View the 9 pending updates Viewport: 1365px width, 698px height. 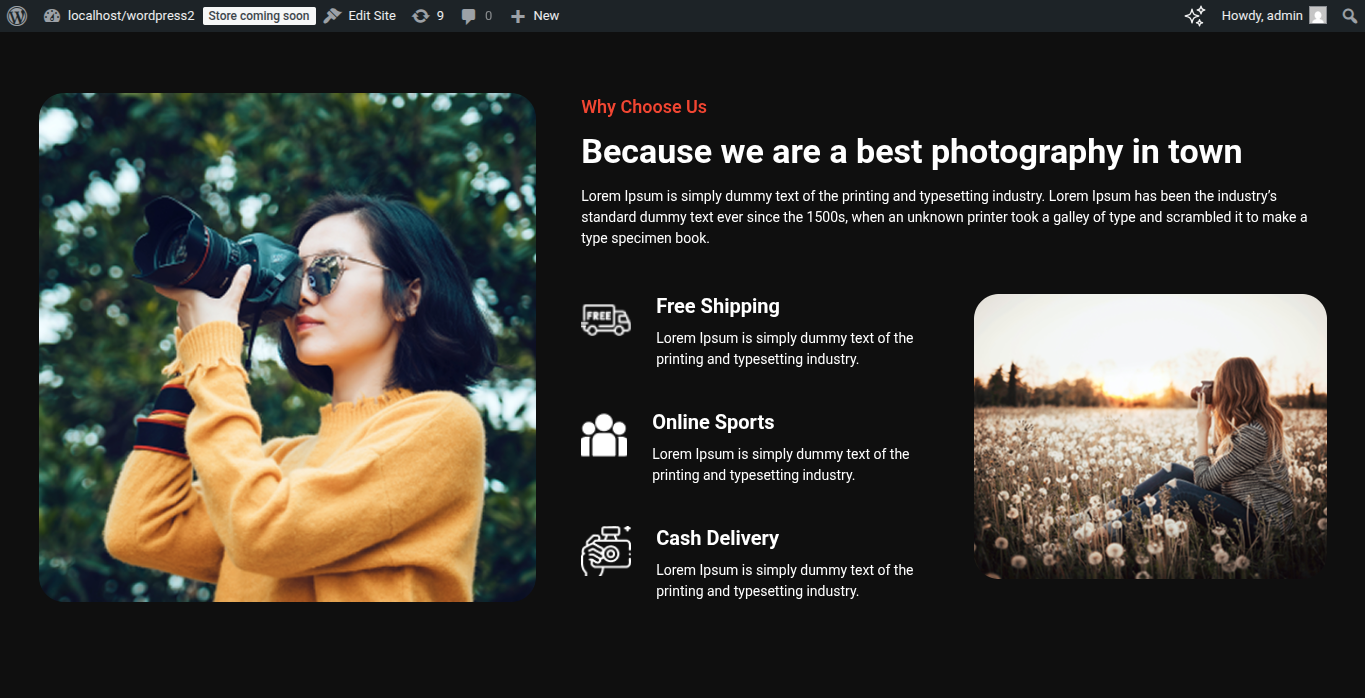tap(428, 16)
